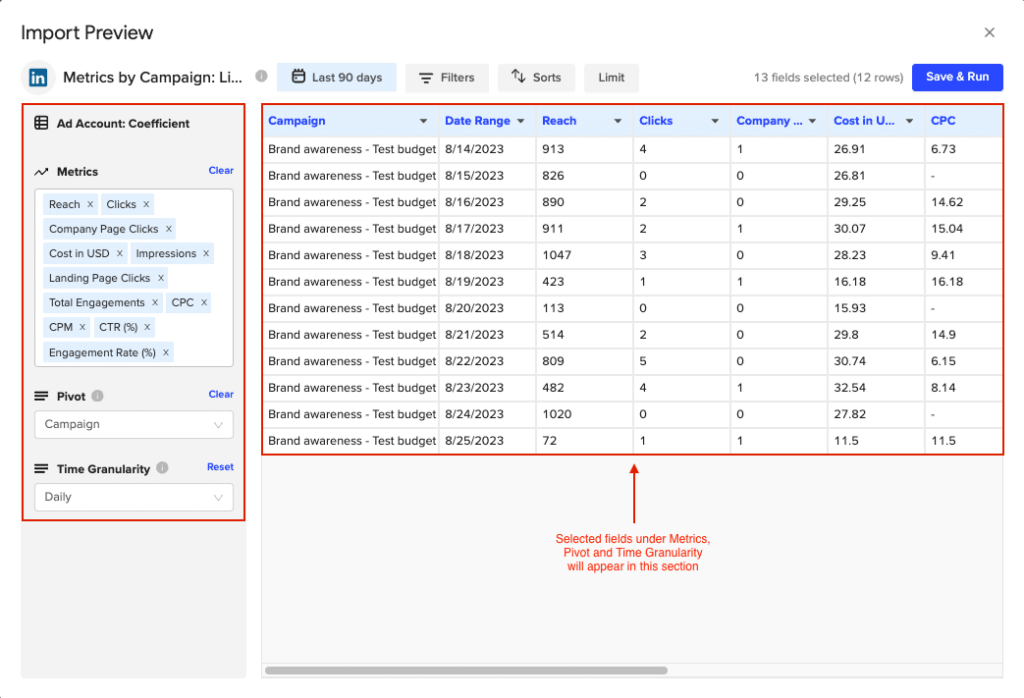Remove the CTR (%) tag
The width and height of the screenshot is (1024, 698).
pyautogui.click(x=147, y=327)
